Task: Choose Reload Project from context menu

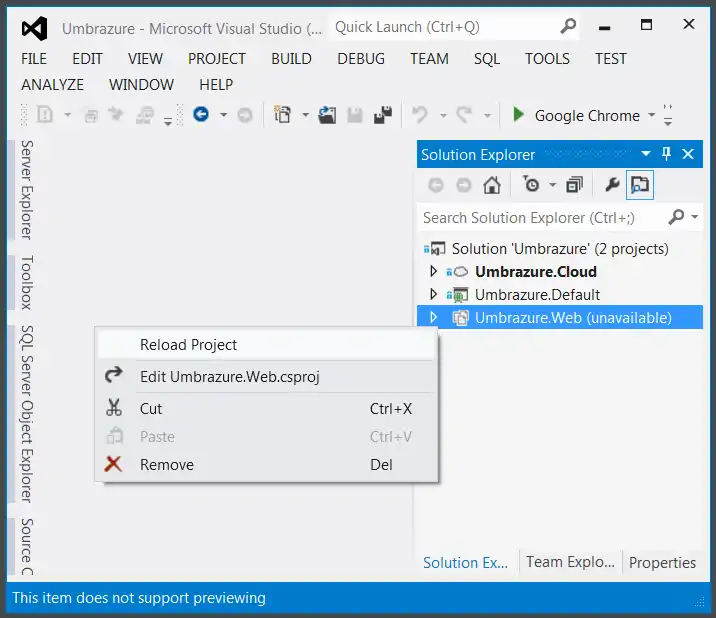Action: (266, 344)
